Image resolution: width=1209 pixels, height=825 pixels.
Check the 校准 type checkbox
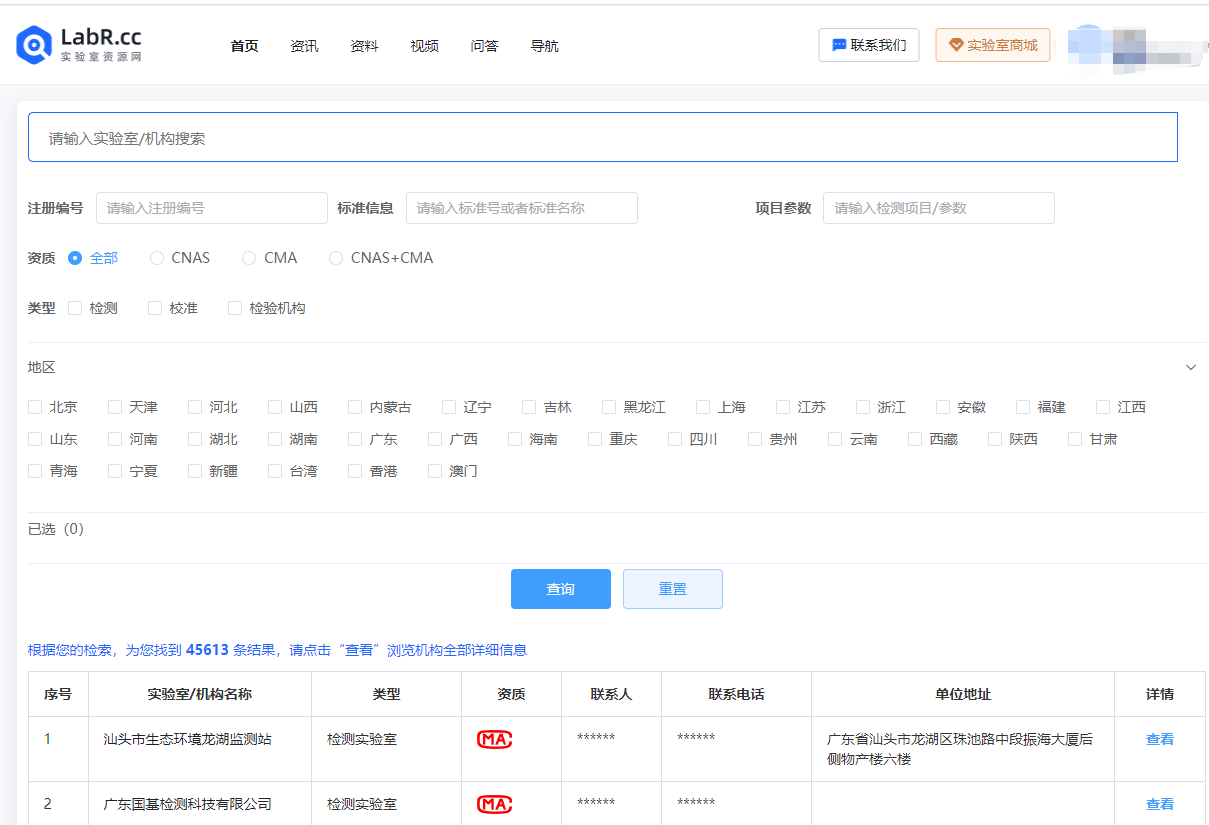tap(155, 308)
